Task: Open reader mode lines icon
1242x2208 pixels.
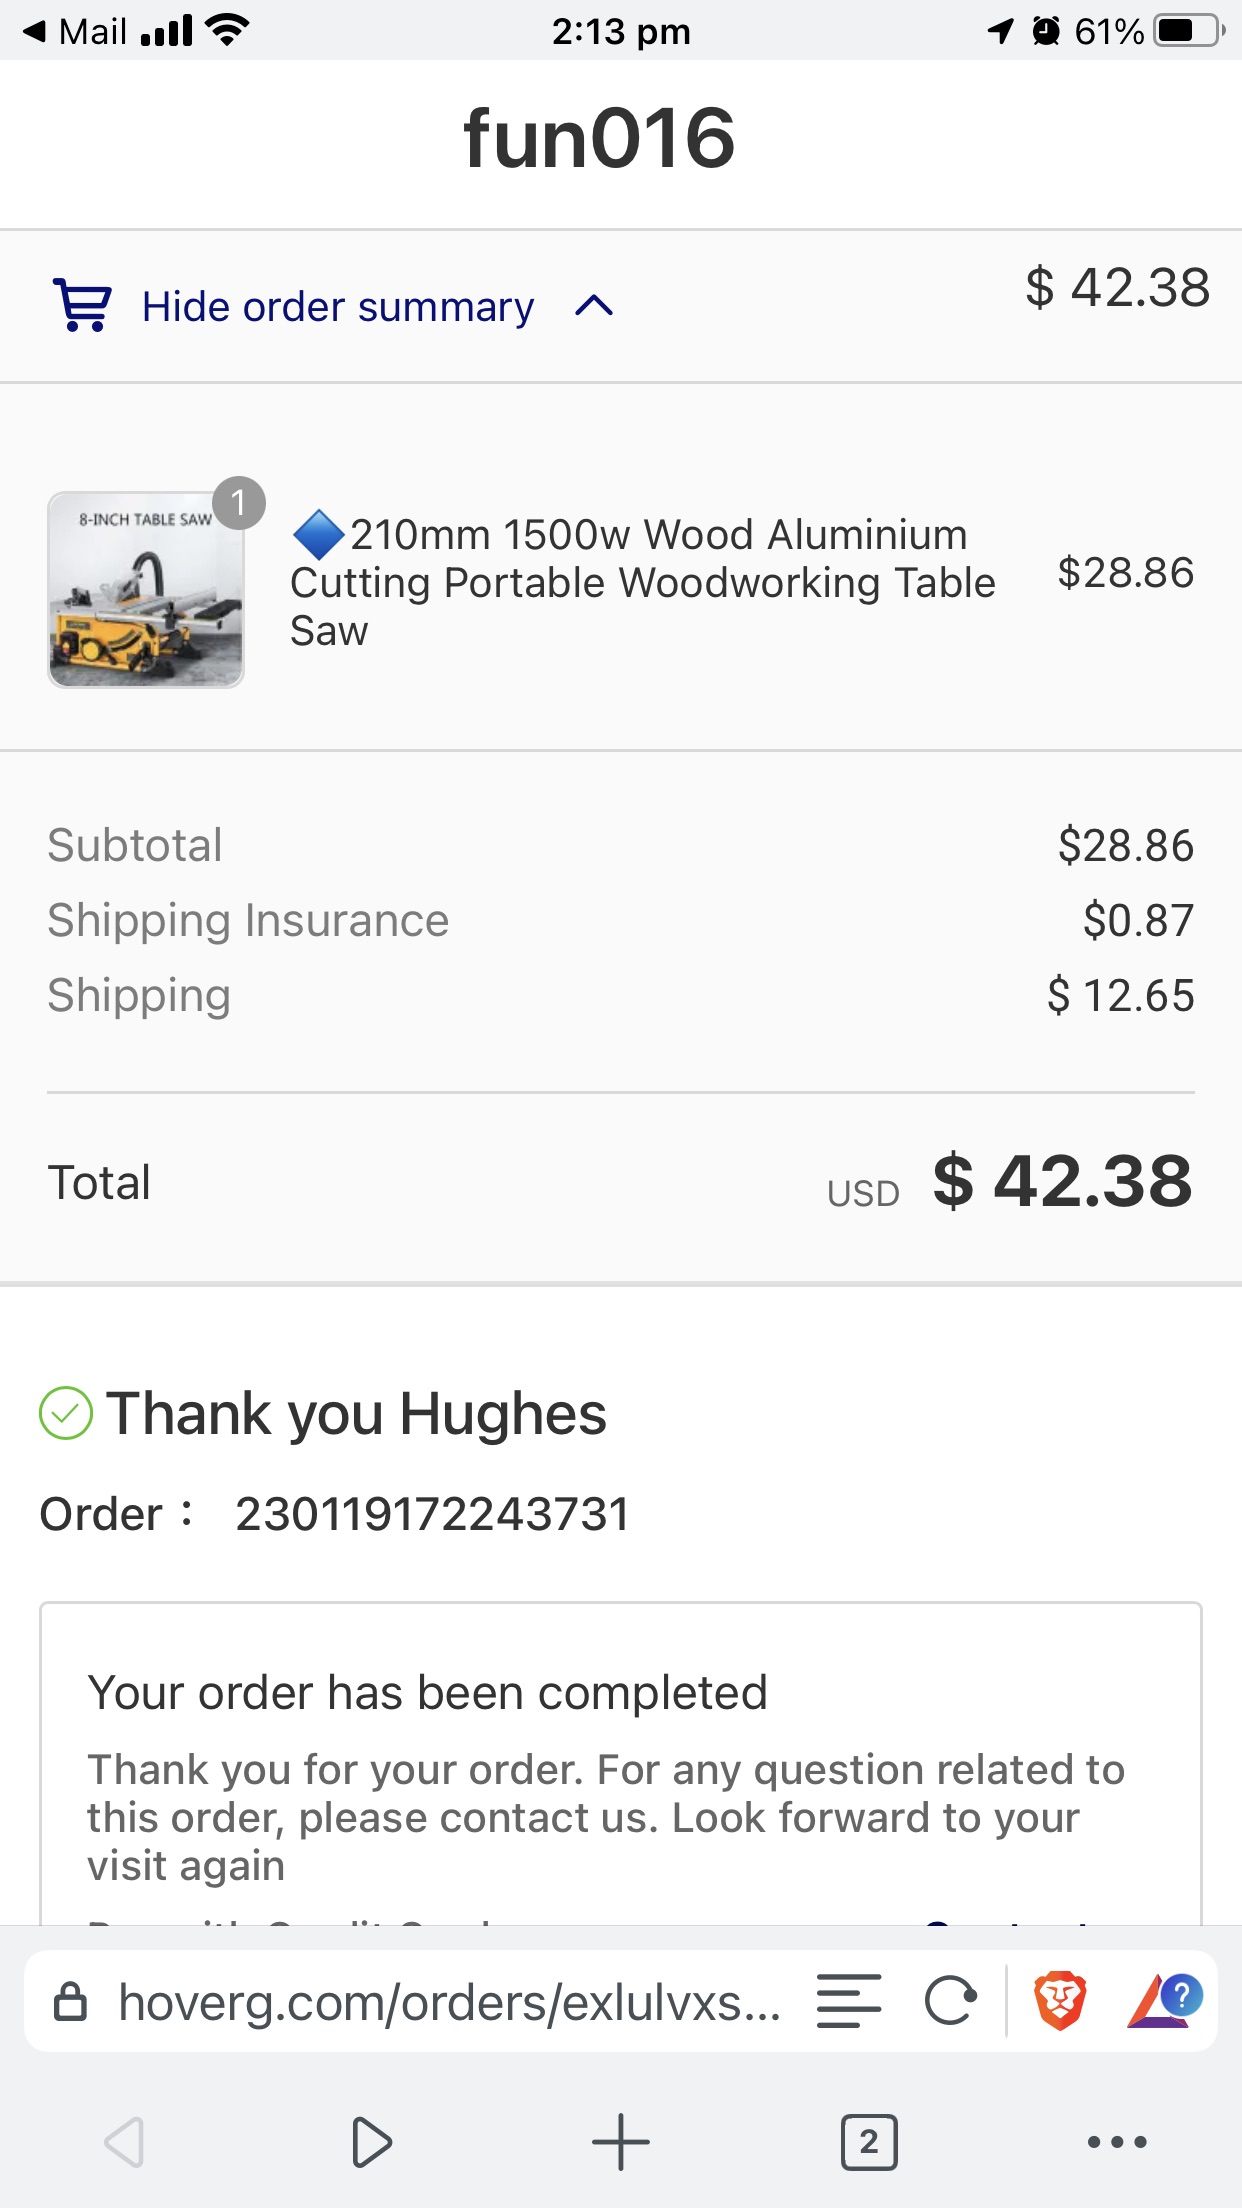Action: [x=848, y=2001]
